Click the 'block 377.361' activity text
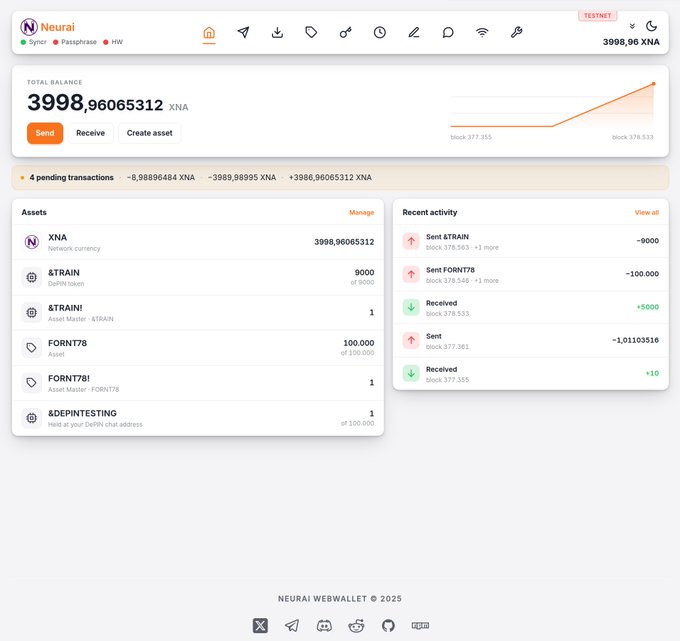 [447, 347]
